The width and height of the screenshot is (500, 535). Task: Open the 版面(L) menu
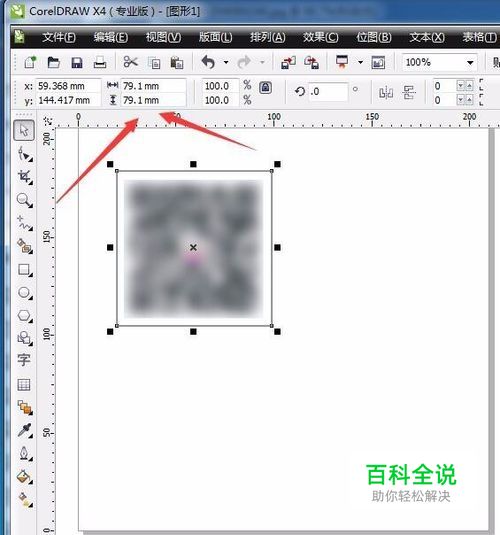point(215,37)
